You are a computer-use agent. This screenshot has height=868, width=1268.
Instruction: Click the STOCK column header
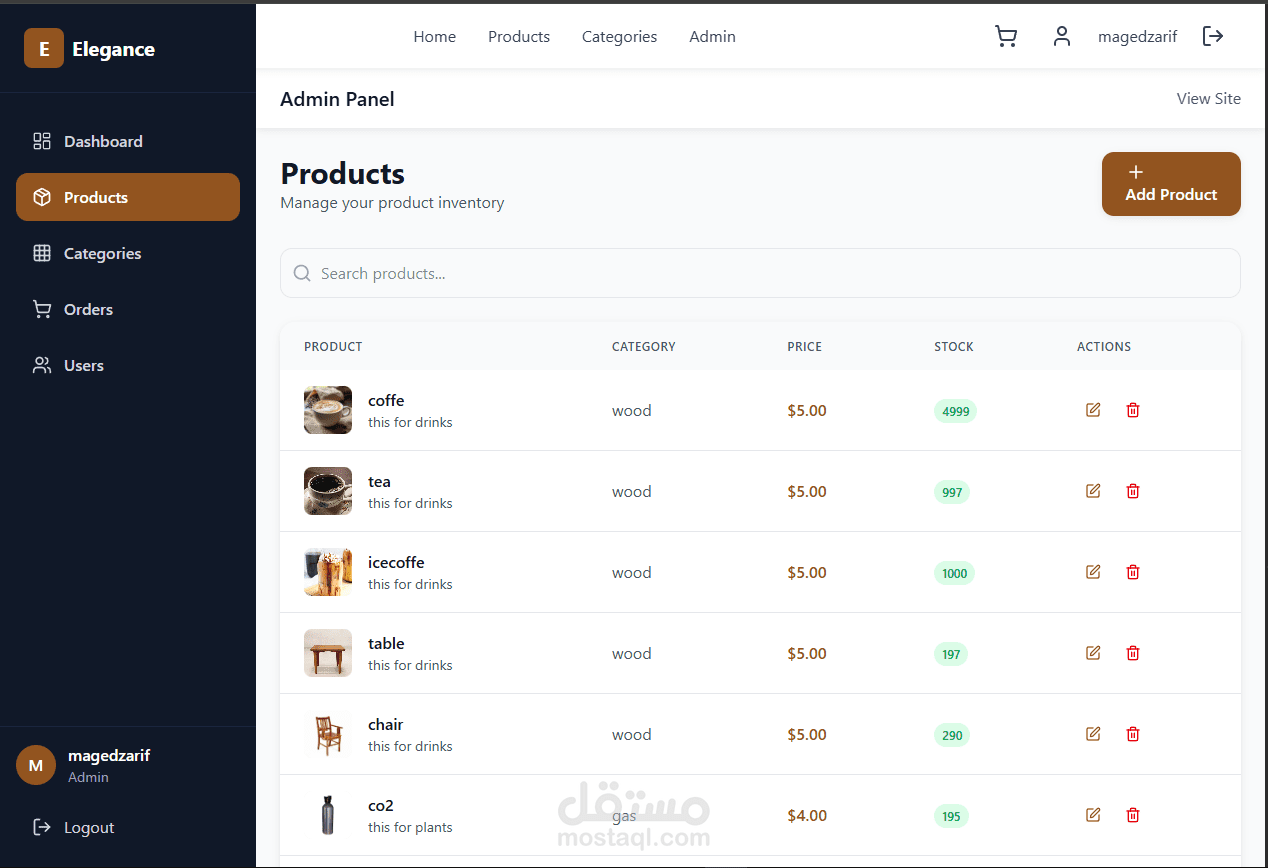tap(954, 347)
